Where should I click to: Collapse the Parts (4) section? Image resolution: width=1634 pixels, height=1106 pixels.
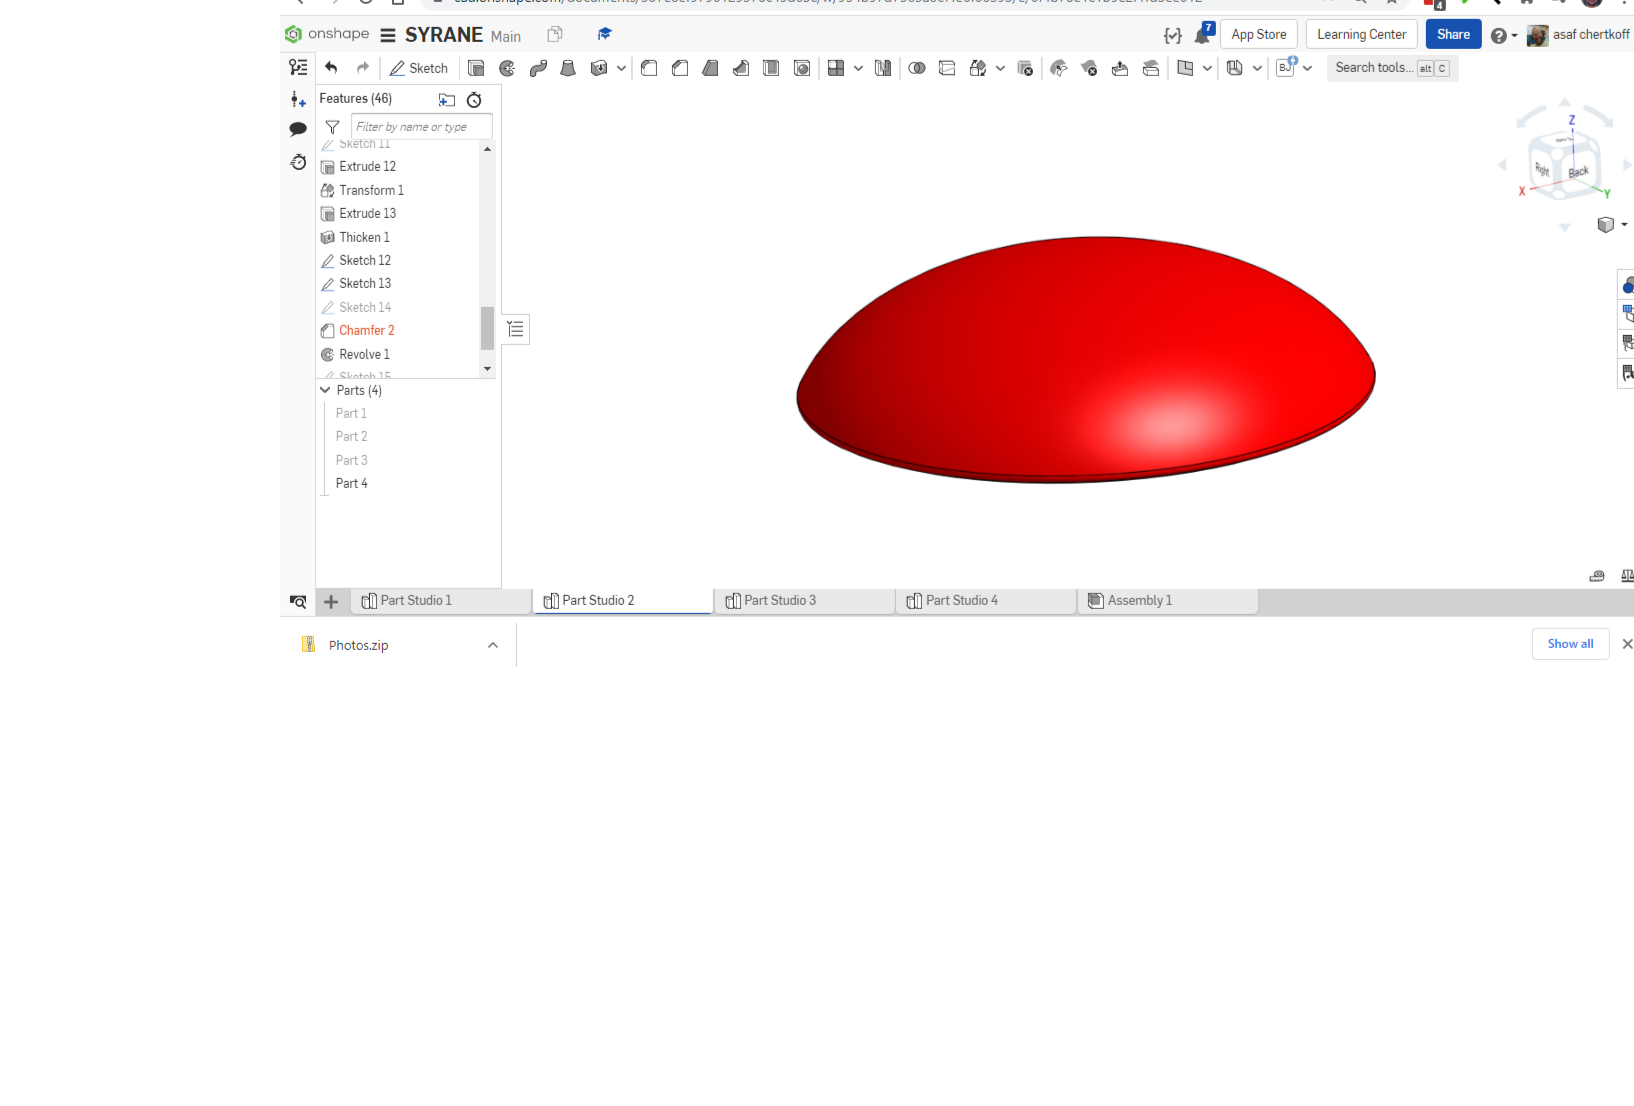pyautogui.click(x=325, y=390)
